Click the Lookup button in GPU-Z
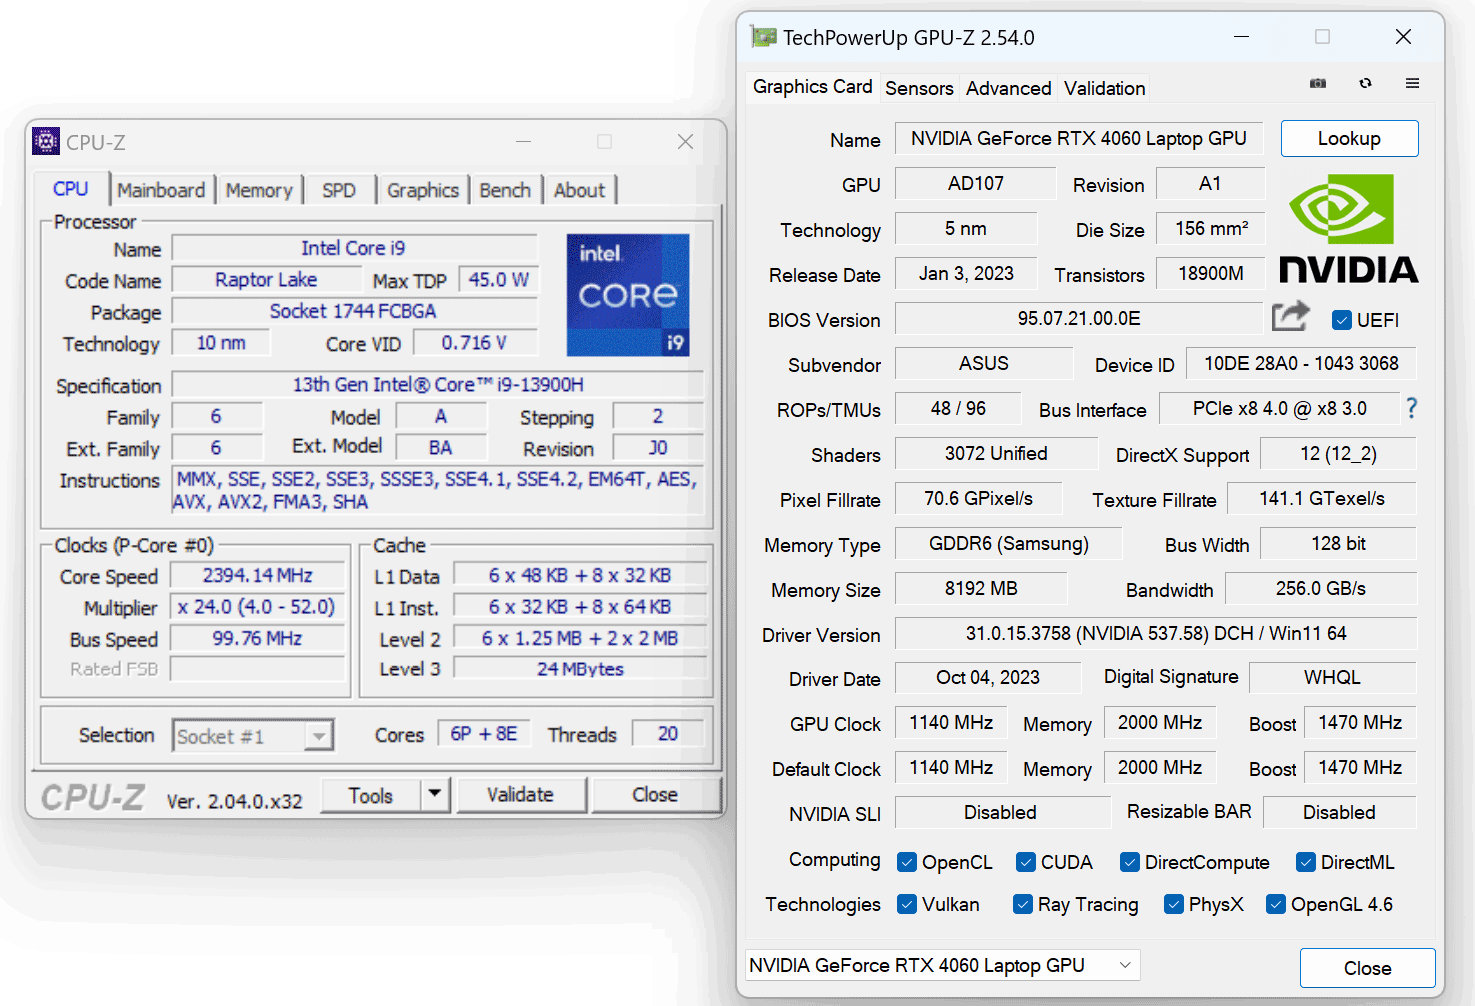 click(1349, 138)
